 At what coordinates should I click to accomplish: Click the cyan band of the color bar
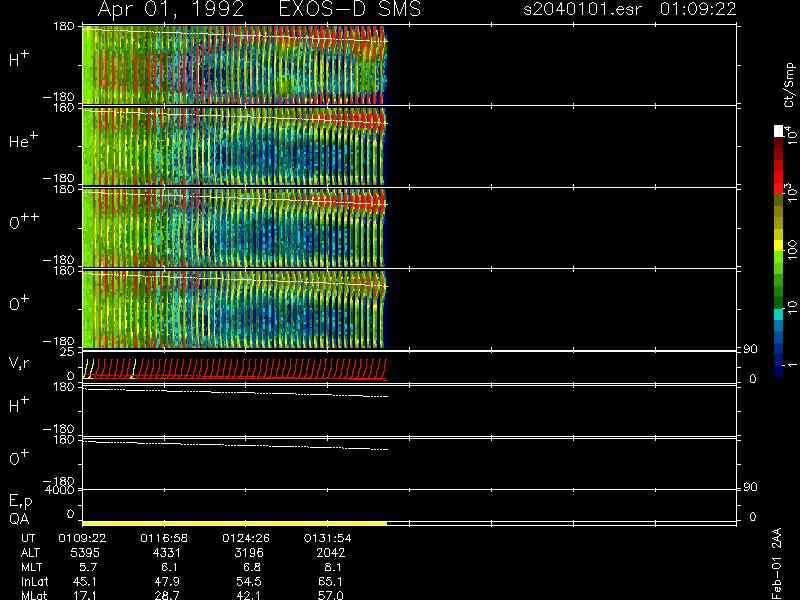[779, 314]
